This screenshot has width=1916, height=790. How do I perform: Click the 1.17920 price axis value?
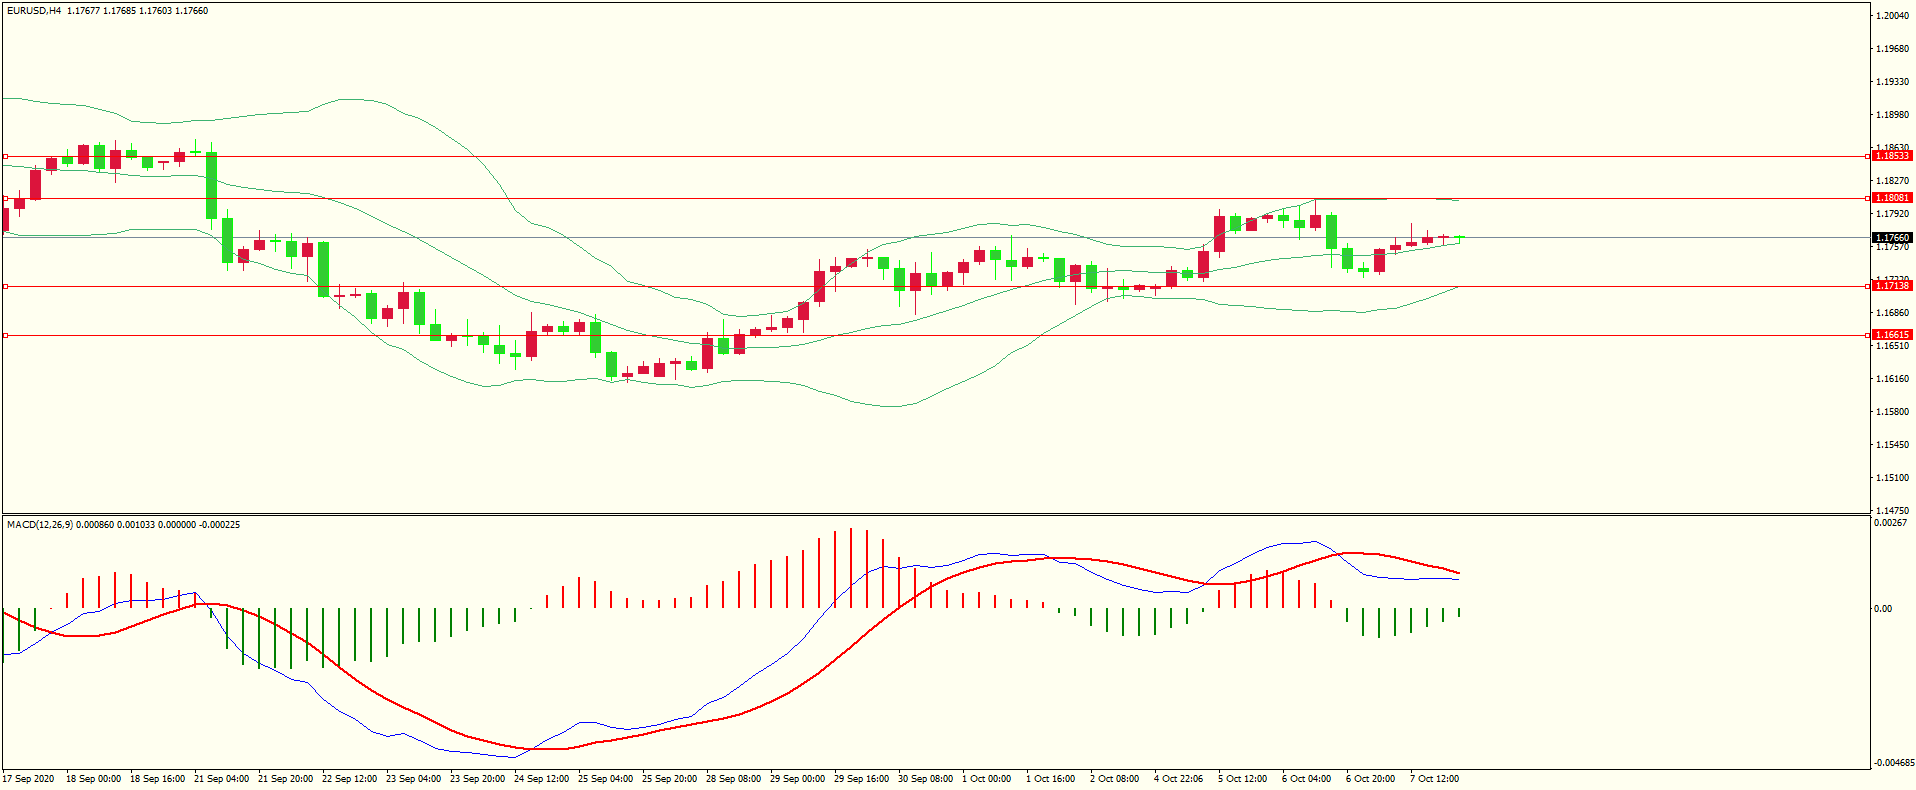click(x=1894, y=214)
